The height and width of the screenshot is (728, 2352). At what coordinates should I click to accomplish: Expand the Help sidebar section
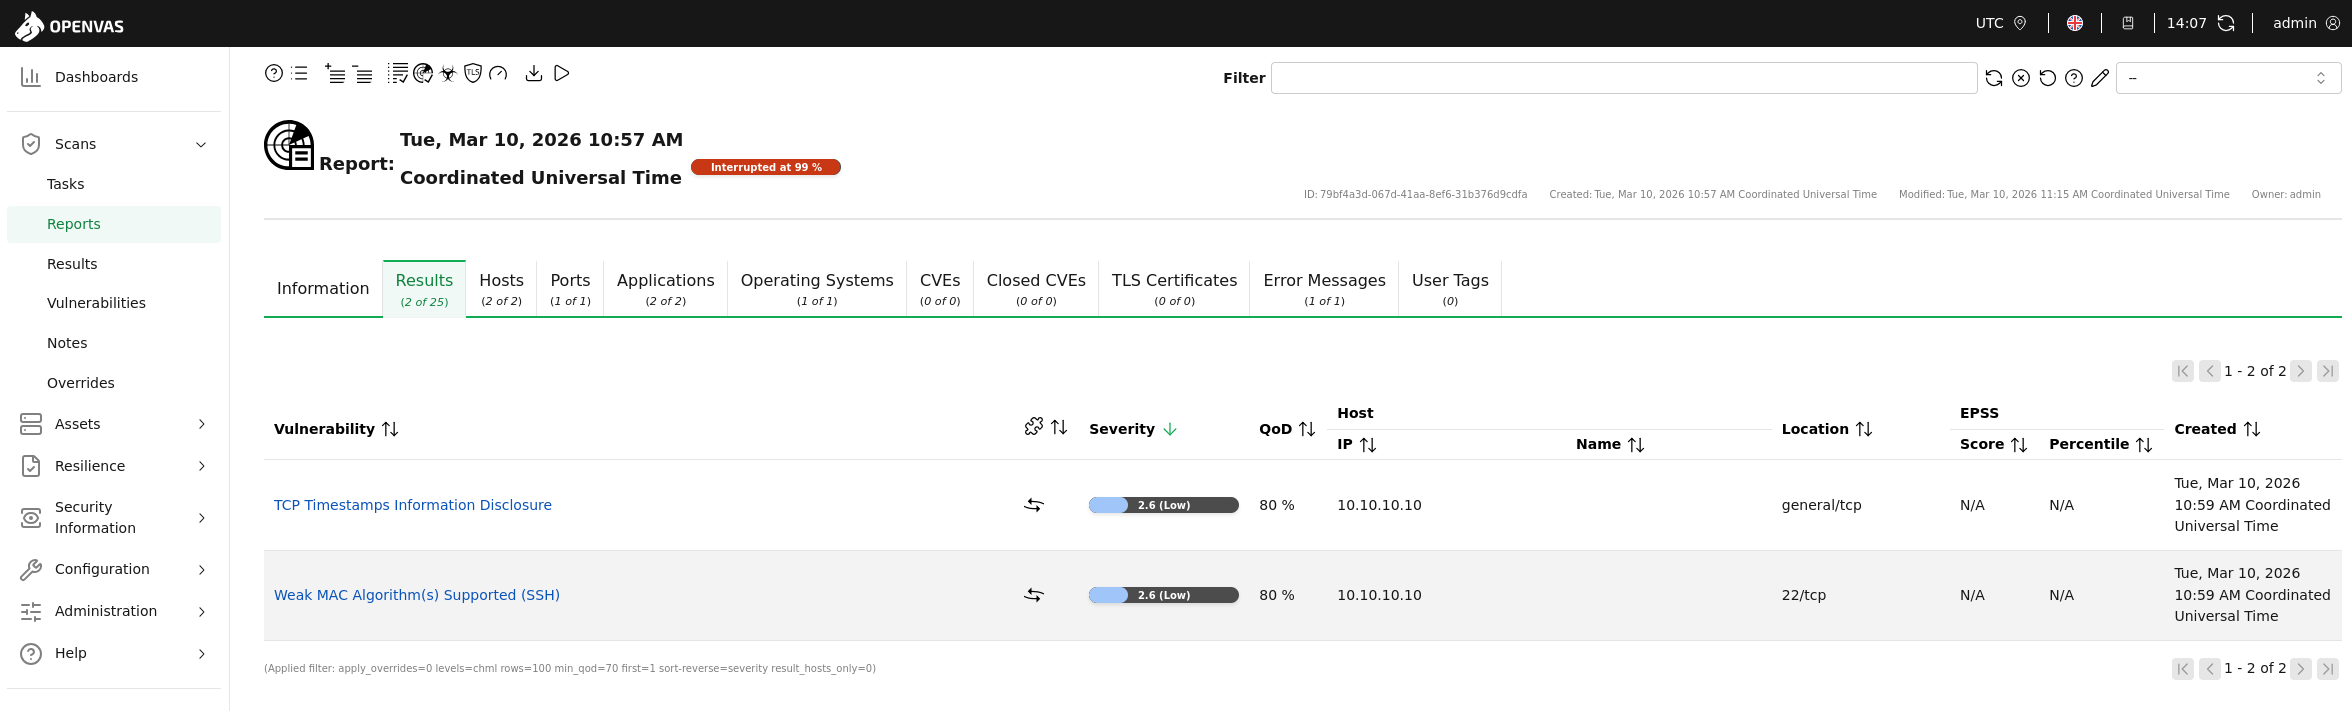click(x=201, y=653)
